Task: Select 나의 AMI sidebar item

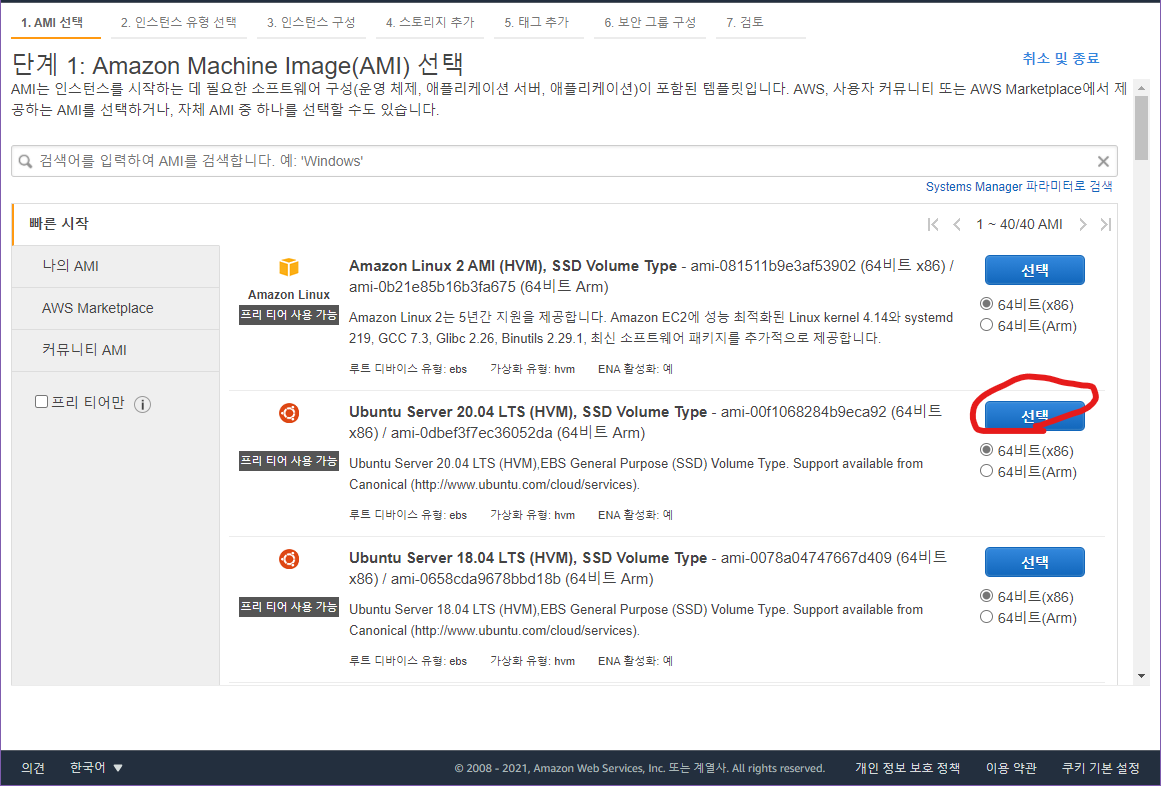Action: [116, 266]
